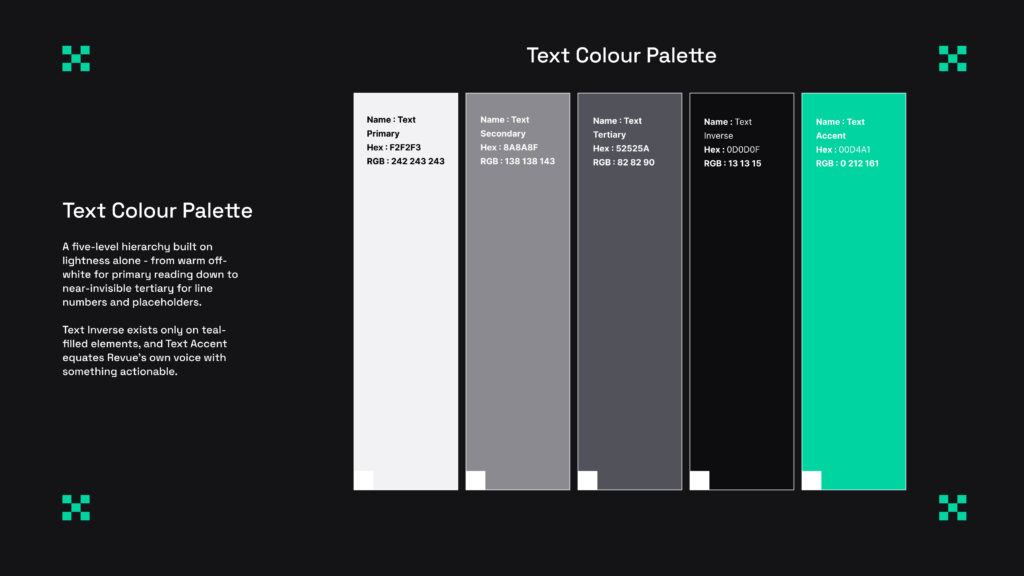Click white square in Text Accent swatch
The width and height of the screenshot is (1024, 576).
click(812, 480)
